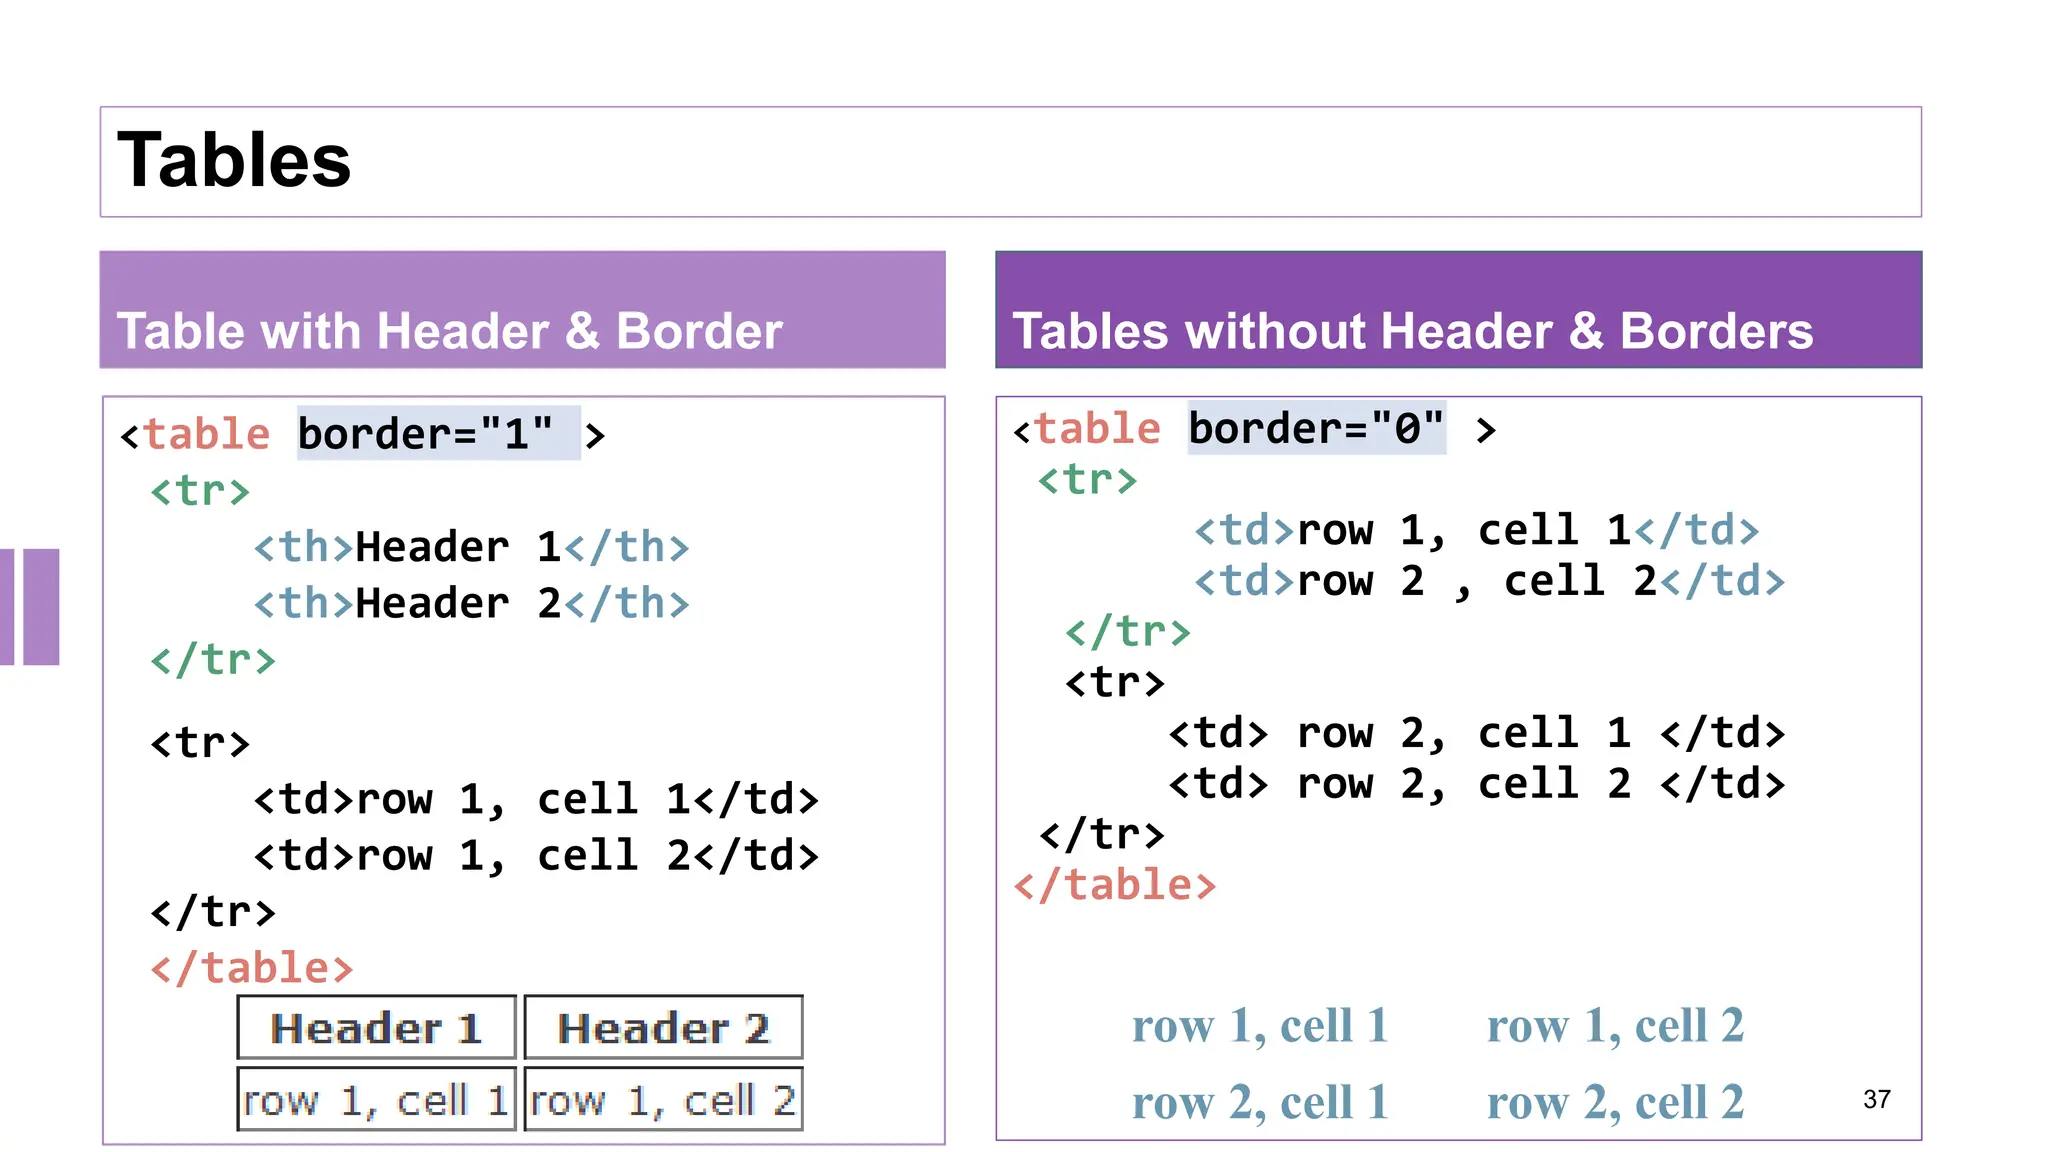The width and height of the screenshot is (2048, 1152).
Task: Click the '<td>row 2 , cell 2</td>' code line
Action: pos(1489,581)
